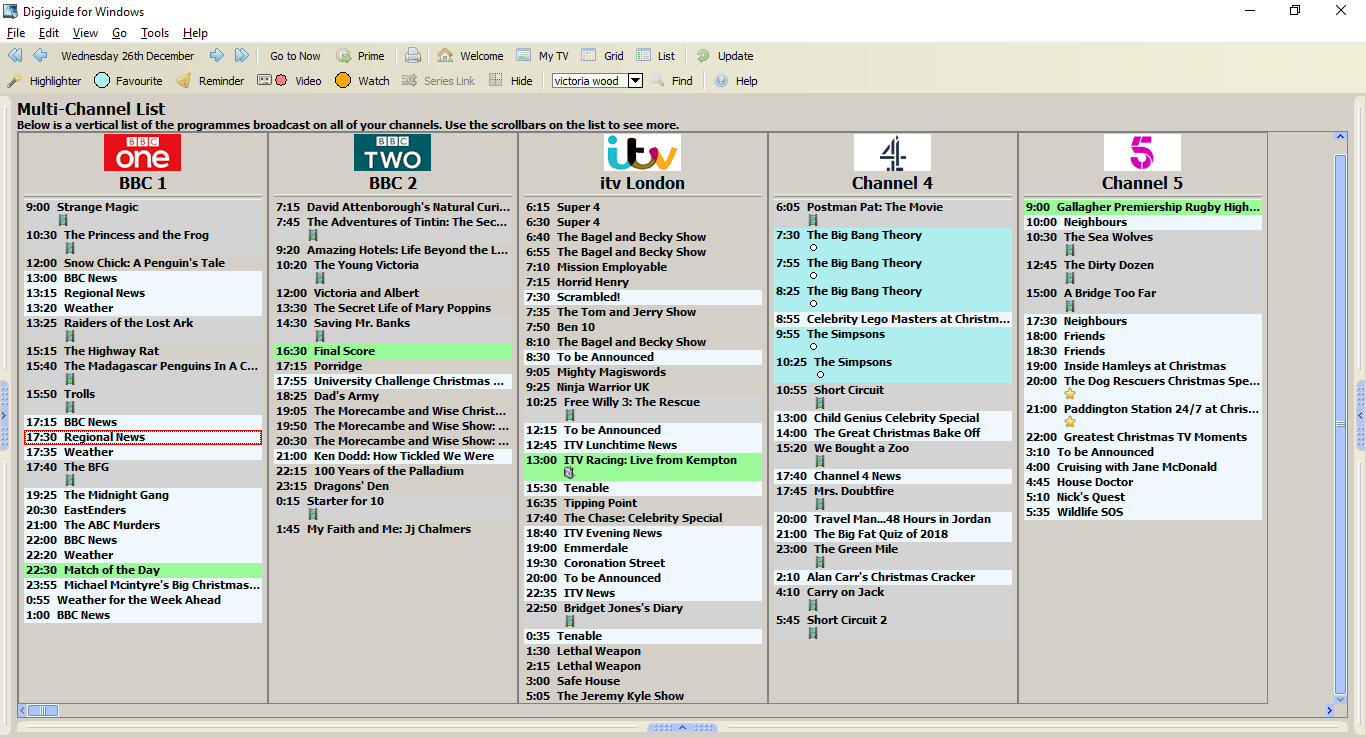Go to previous day arrow

point(40,56)
